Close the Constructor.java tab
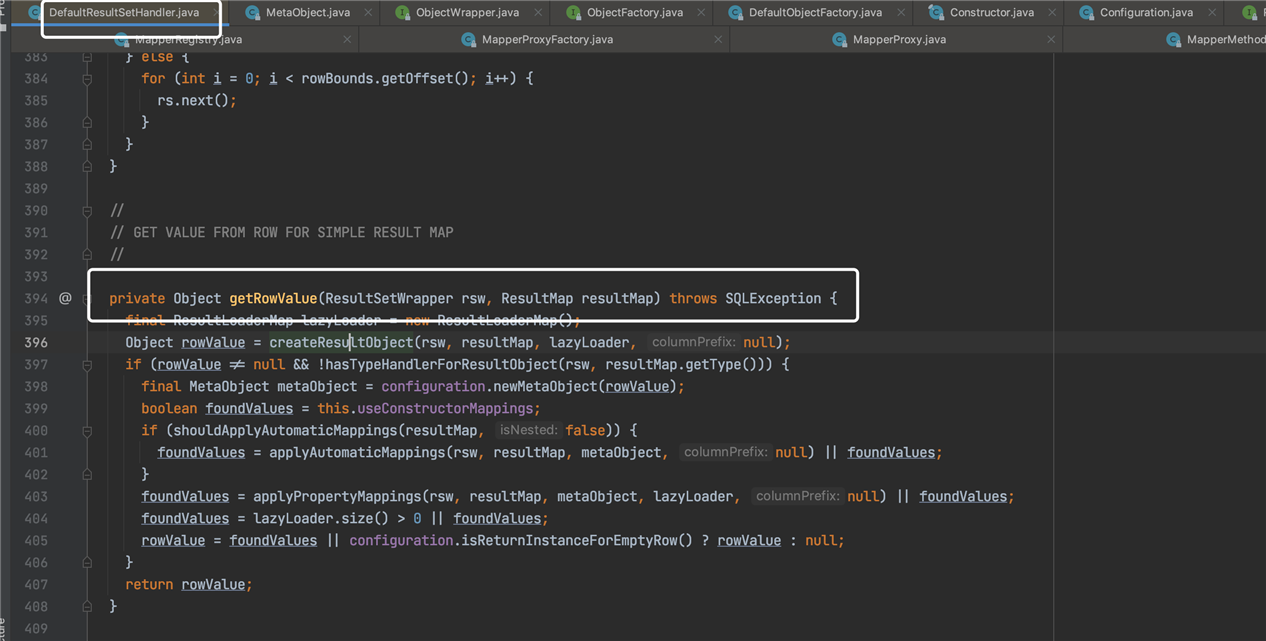The height and width of the screenshot is (641, 1266). (1050, 12)
